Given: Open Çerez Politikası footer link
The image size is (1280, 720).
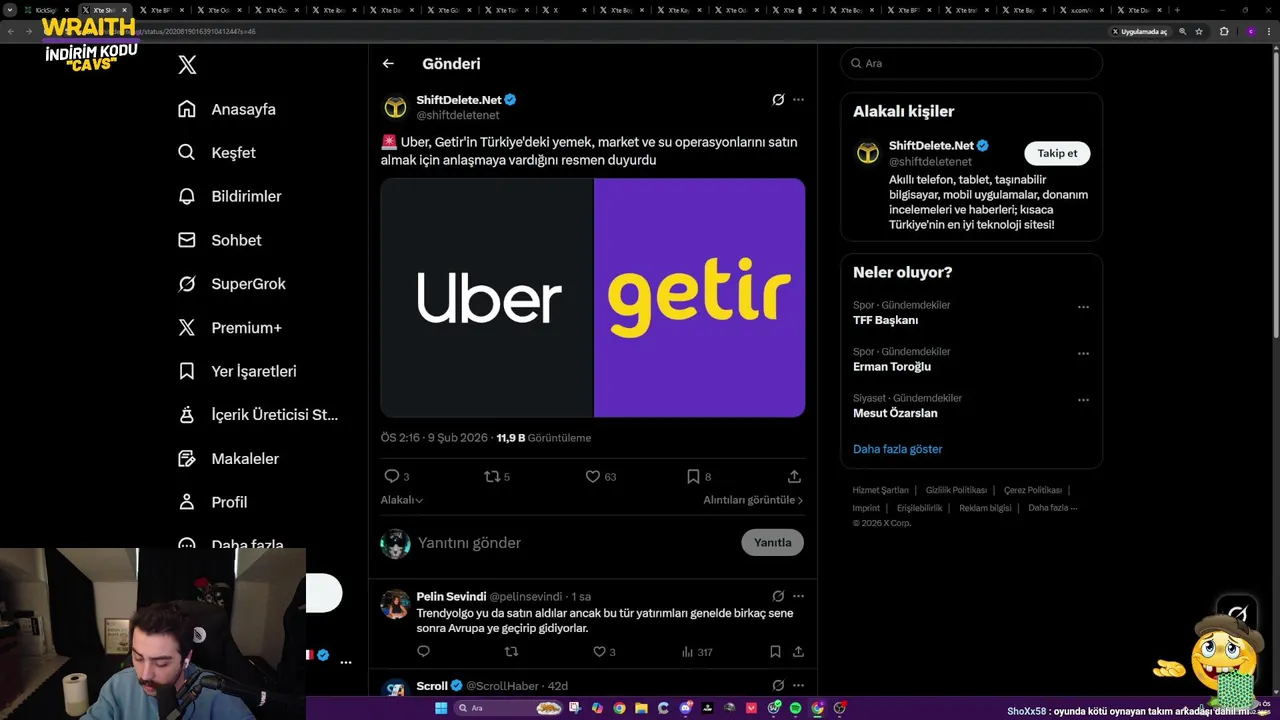Looking at the screenshot, I should point(1032,490).
